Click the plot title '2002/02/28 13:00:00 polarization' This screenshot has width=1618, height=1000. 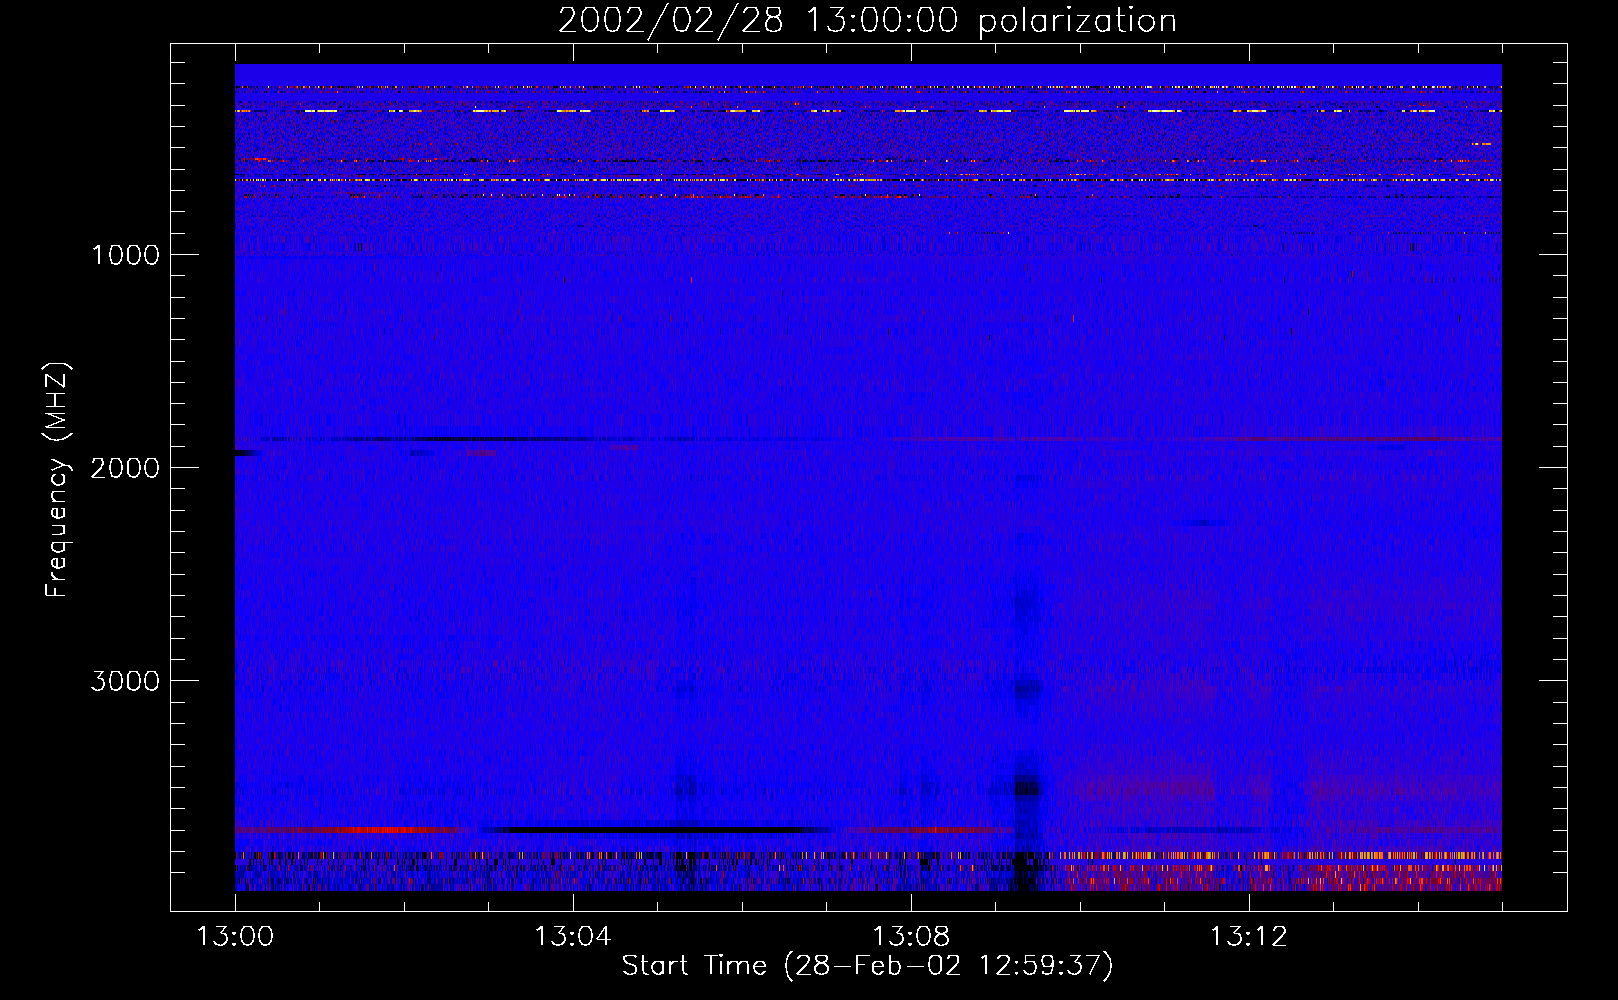867,21
